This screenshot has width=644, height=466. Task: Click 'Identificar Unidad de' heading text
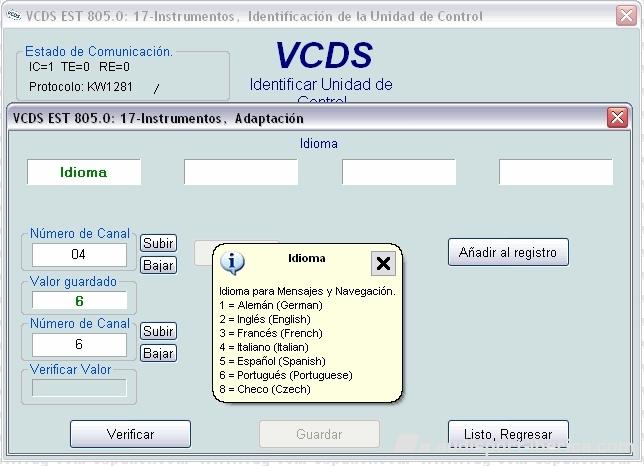click(x=321, y=85)
